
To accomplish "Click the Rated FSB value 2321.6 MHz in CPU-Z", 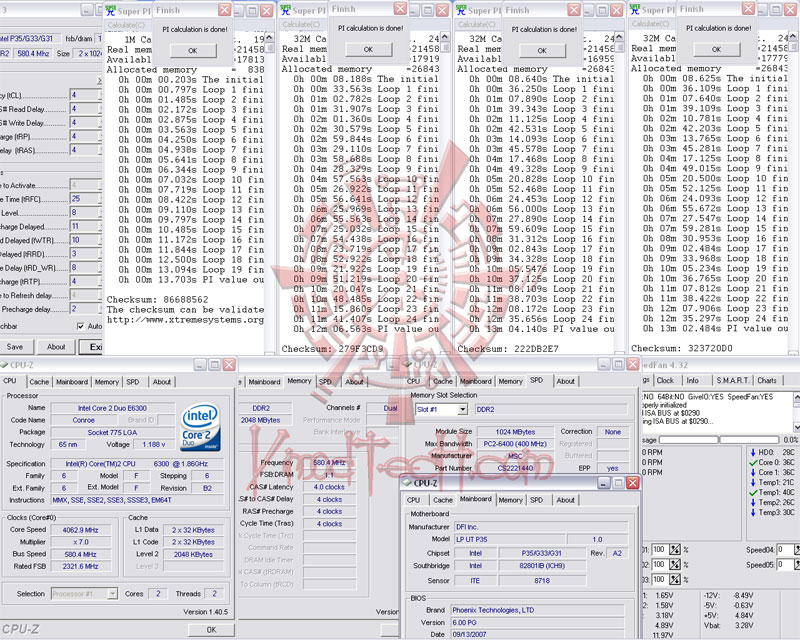I will [x=80, y=566].
